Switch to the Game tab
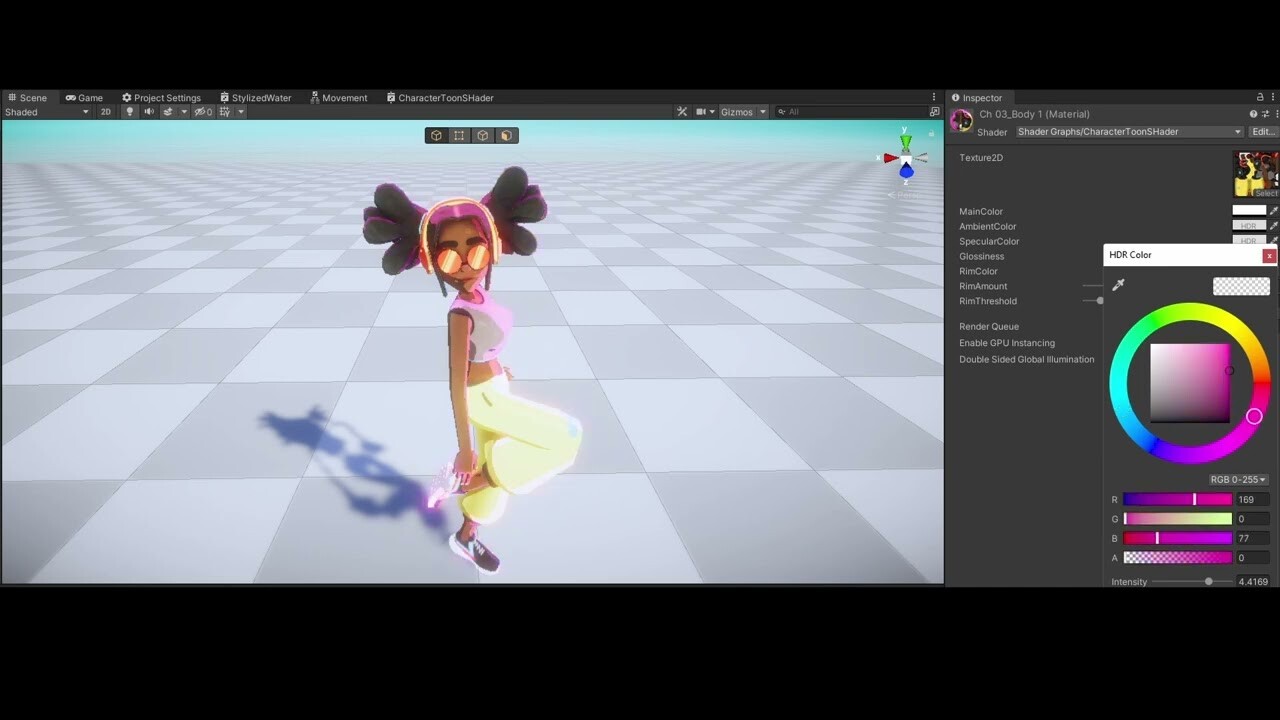1280x720 pixels. point(84,97)
